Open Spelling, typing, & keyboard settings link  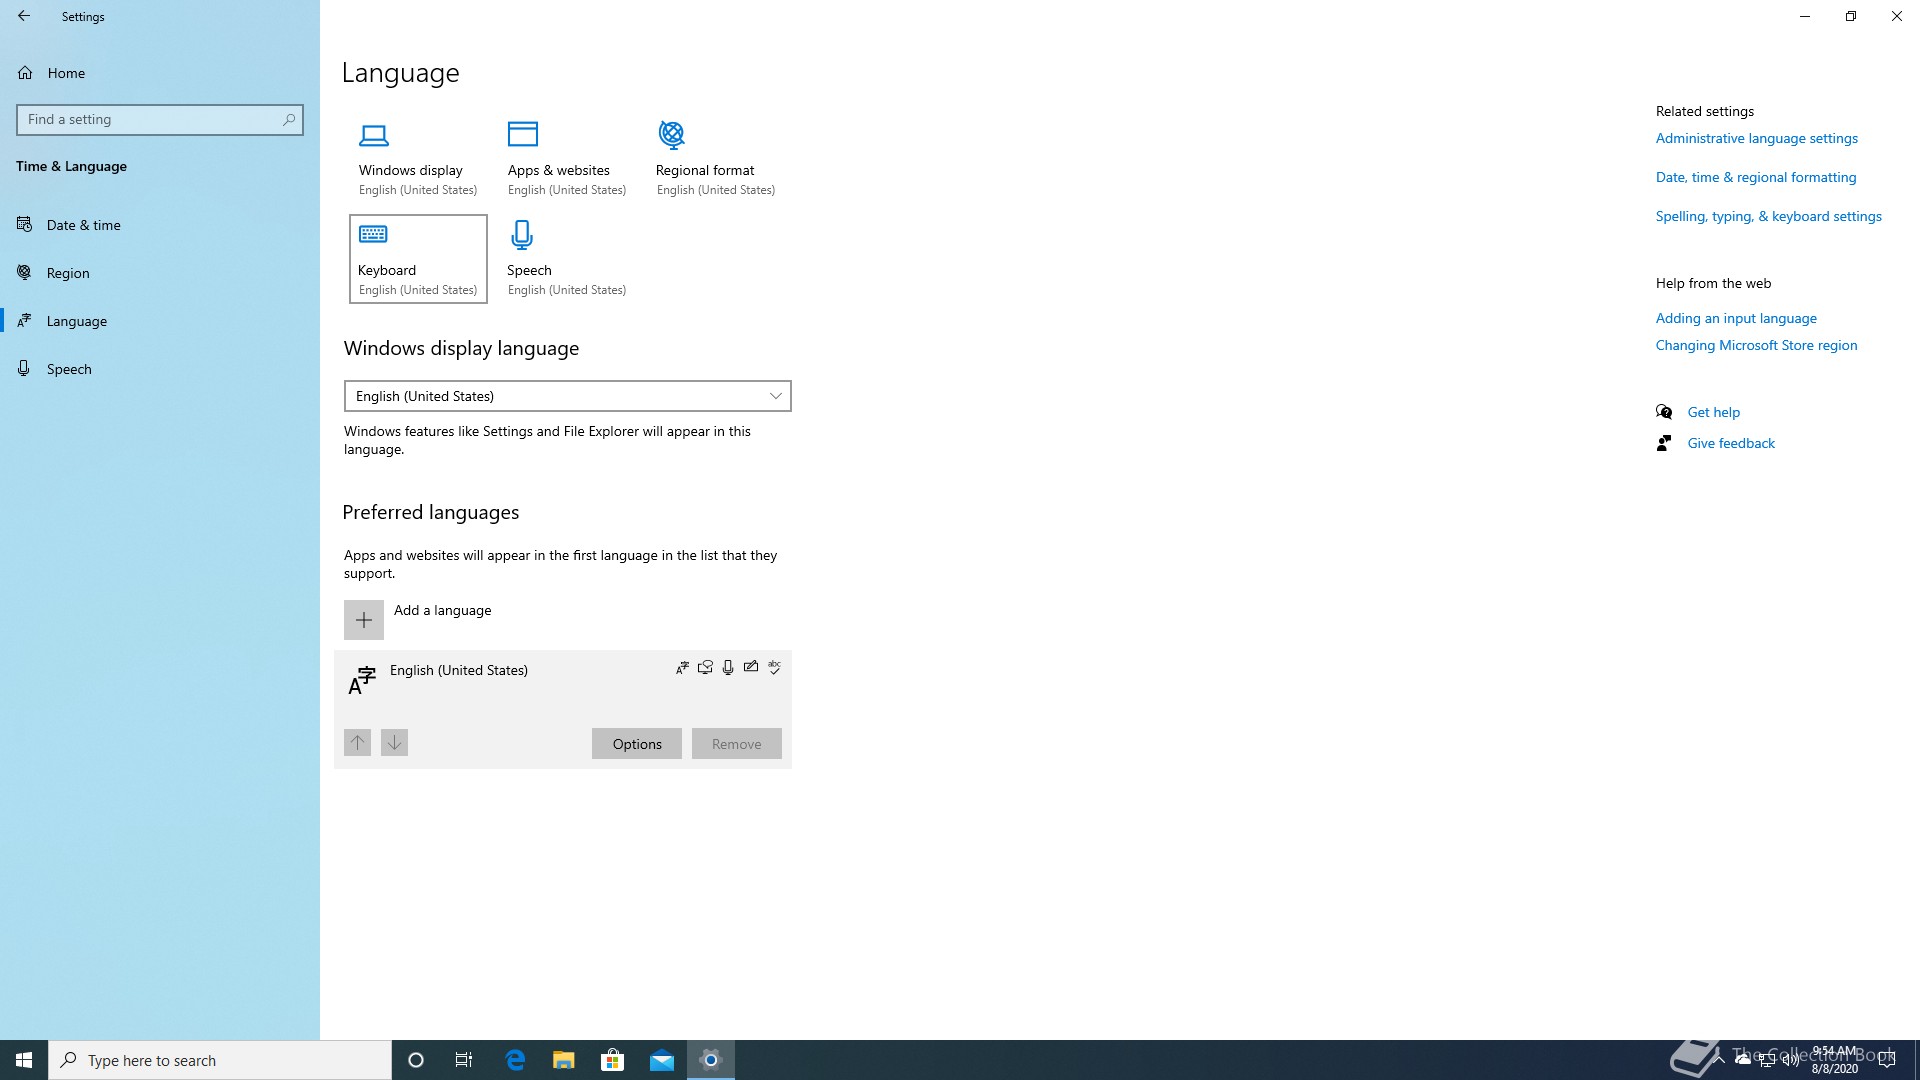coord(1768,216)
